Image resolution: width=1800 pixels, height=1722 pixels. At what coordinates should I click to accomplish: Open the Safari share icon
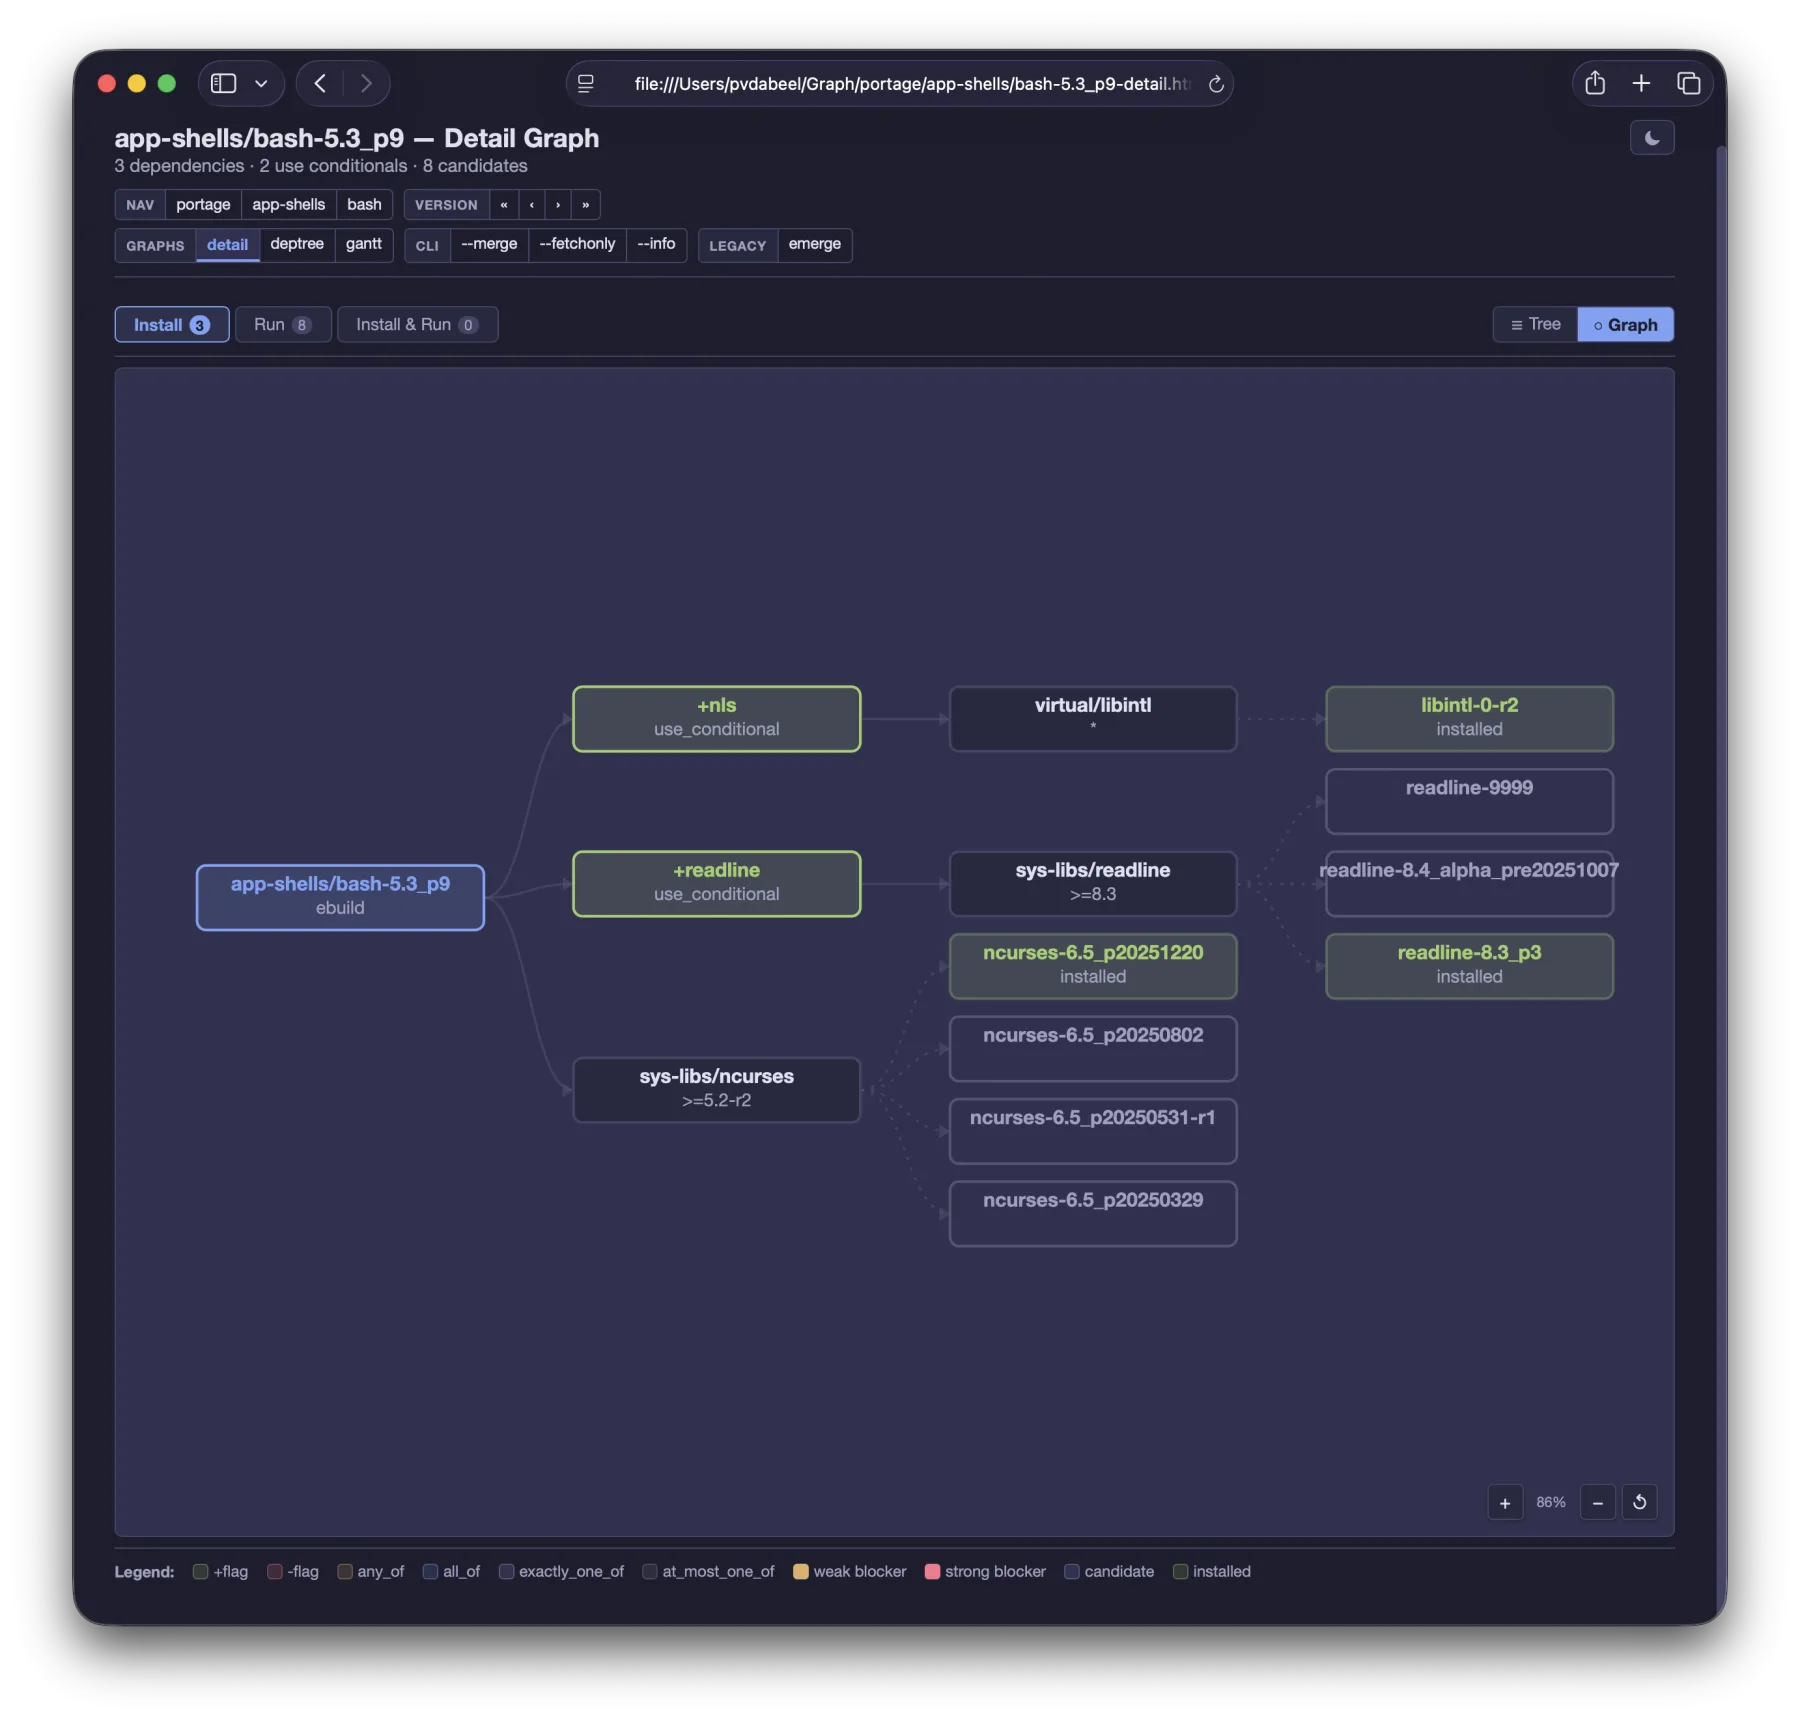(1595, 83)
